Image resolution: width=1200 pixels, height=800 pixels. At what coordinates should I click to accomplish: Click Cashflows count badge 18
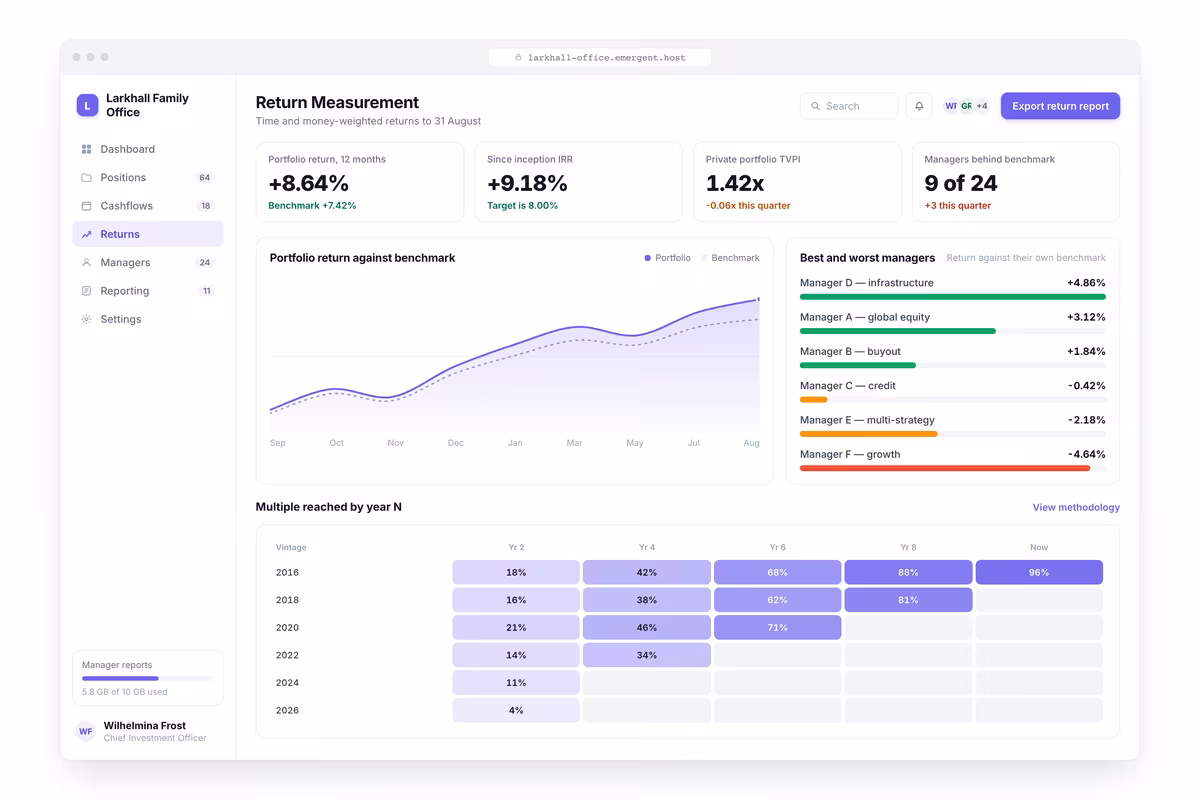(x=206, y=206)
